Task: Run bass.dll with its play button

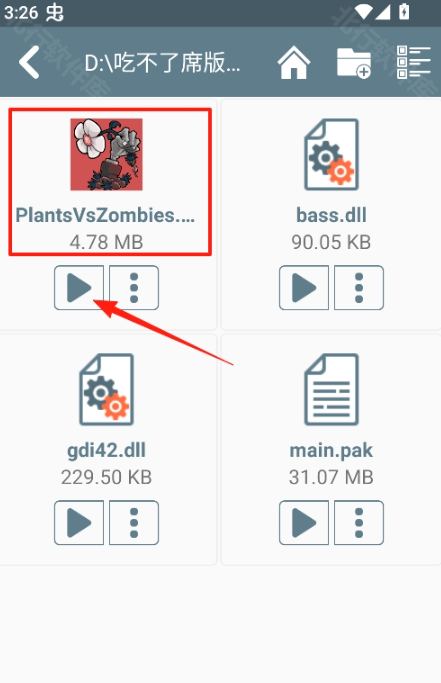Action: coord(304,287)
